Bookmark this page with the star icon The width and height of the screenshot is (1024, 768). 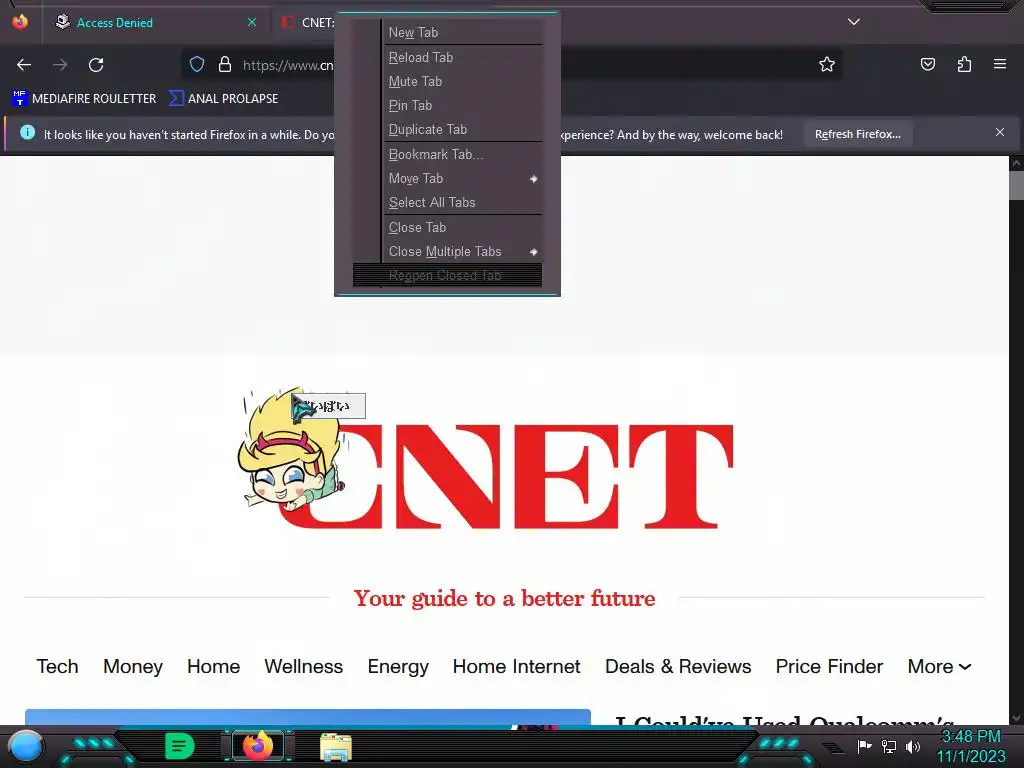827,64
